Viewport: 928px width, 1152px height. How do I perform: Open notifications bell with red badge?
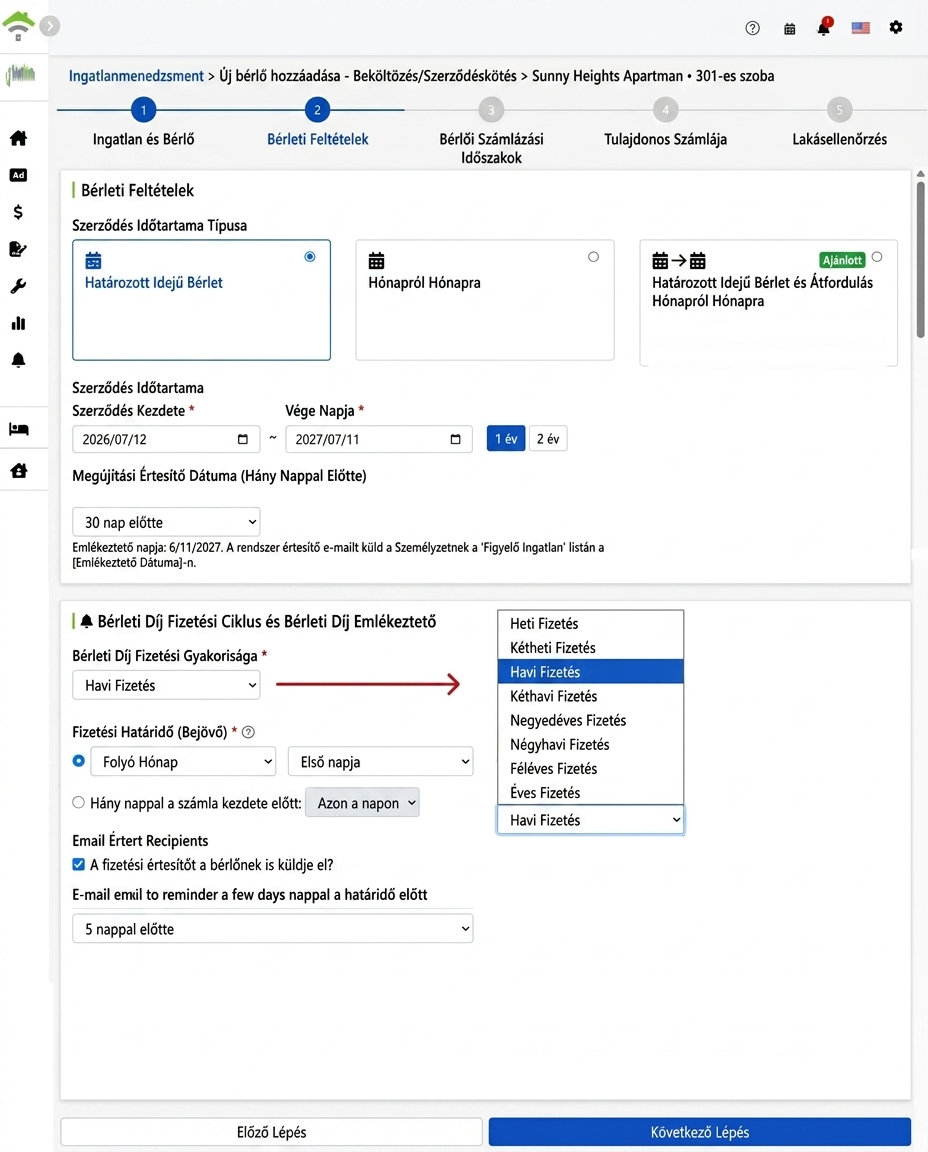824,27
